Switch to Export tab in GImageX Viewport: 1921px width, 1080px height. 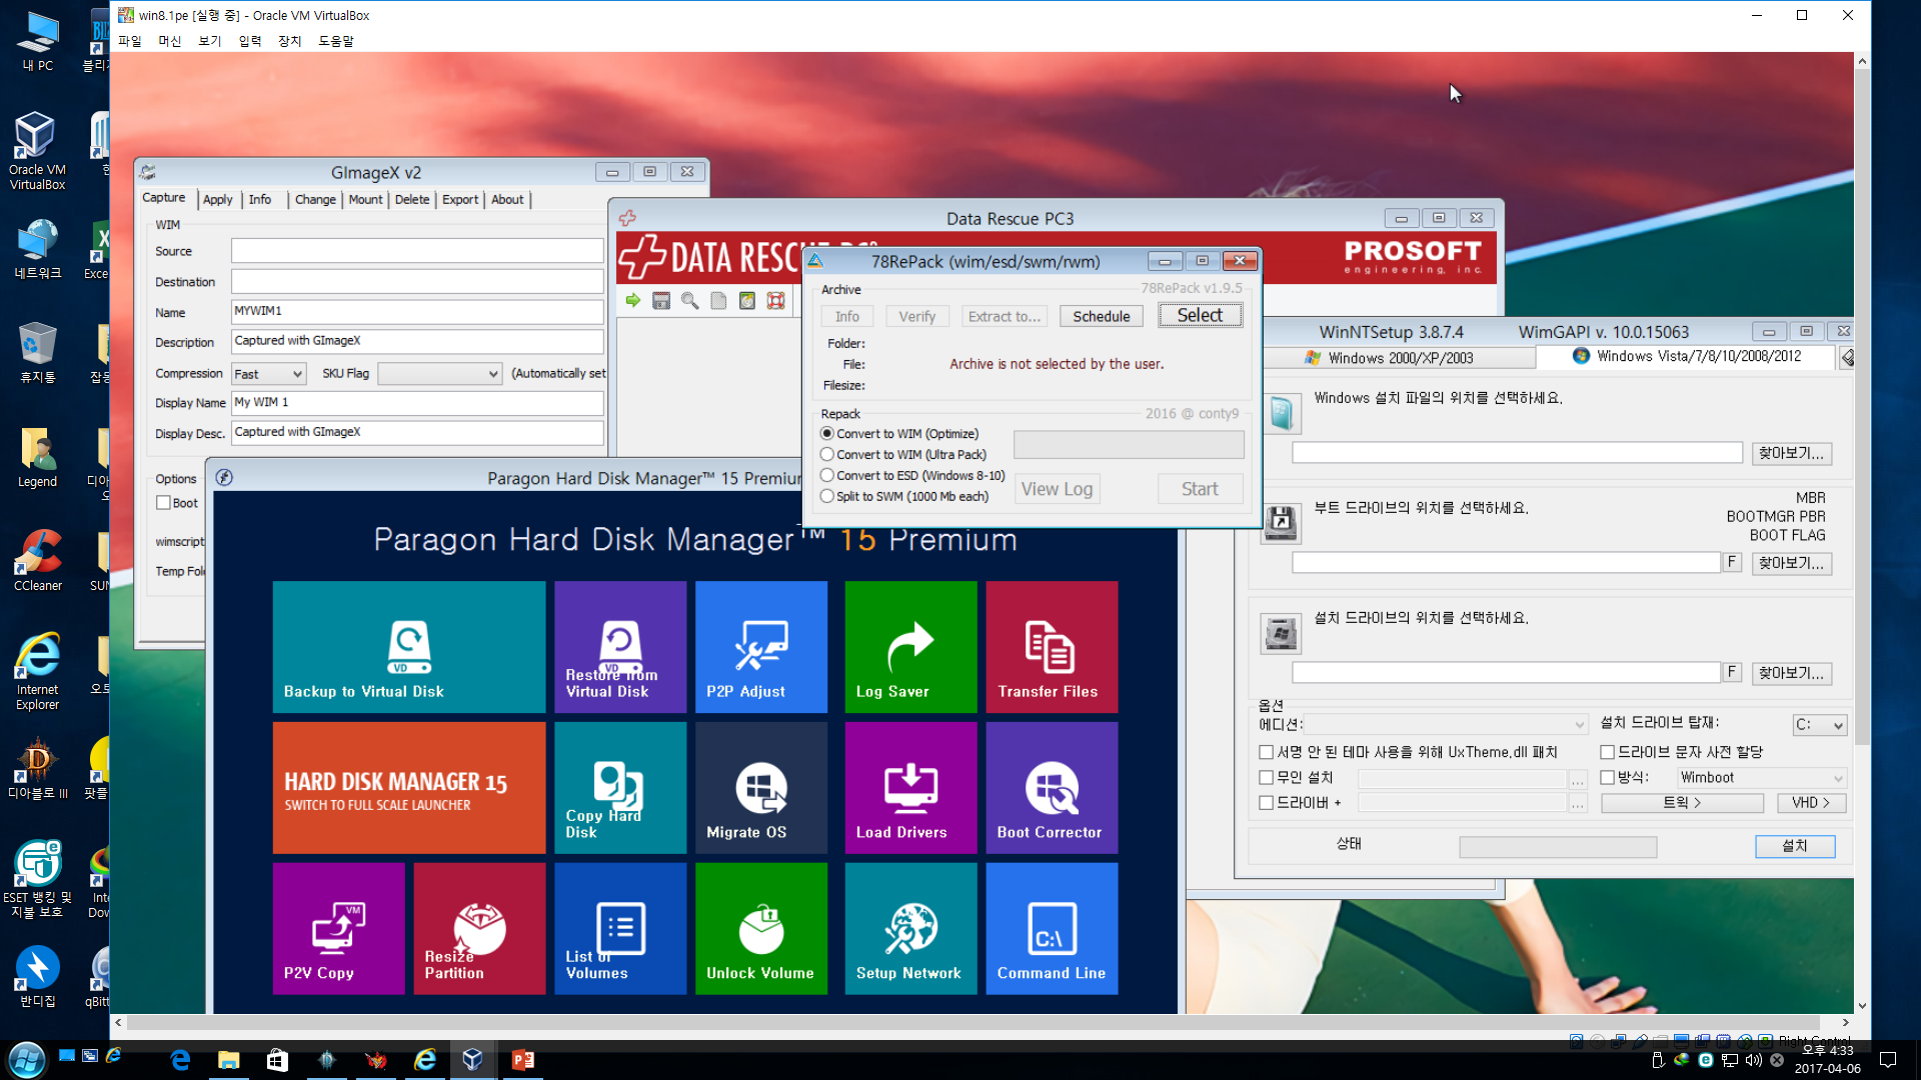[x=460, y=199]
